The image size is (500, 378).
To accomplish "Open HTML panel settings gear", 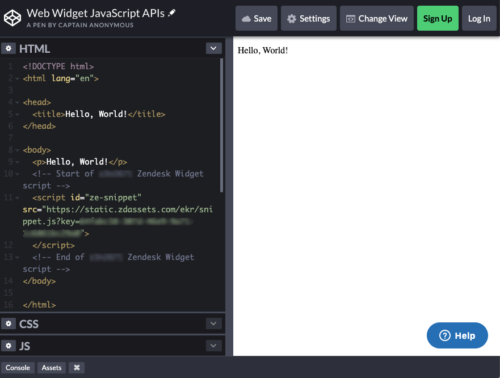I will 9,49.
